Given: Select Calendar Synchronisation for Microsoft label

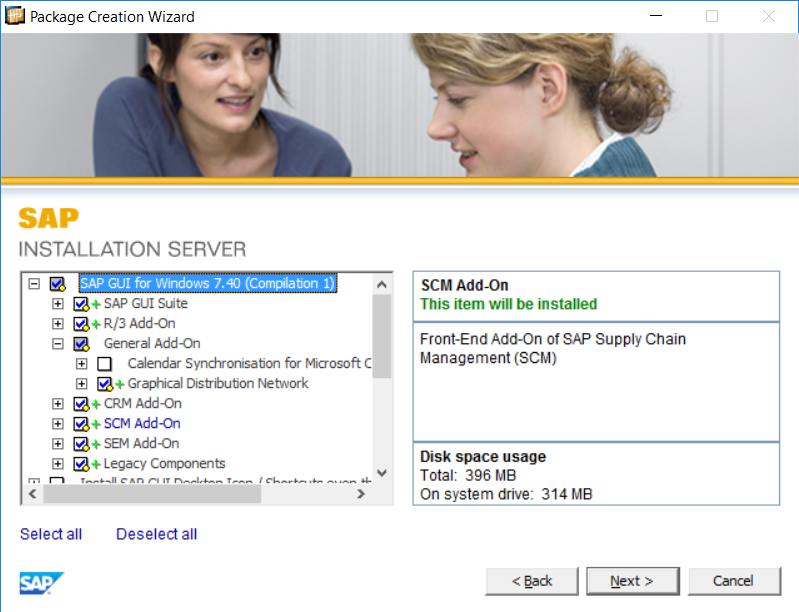Looking at the screenshot, I should pos(249,363).
